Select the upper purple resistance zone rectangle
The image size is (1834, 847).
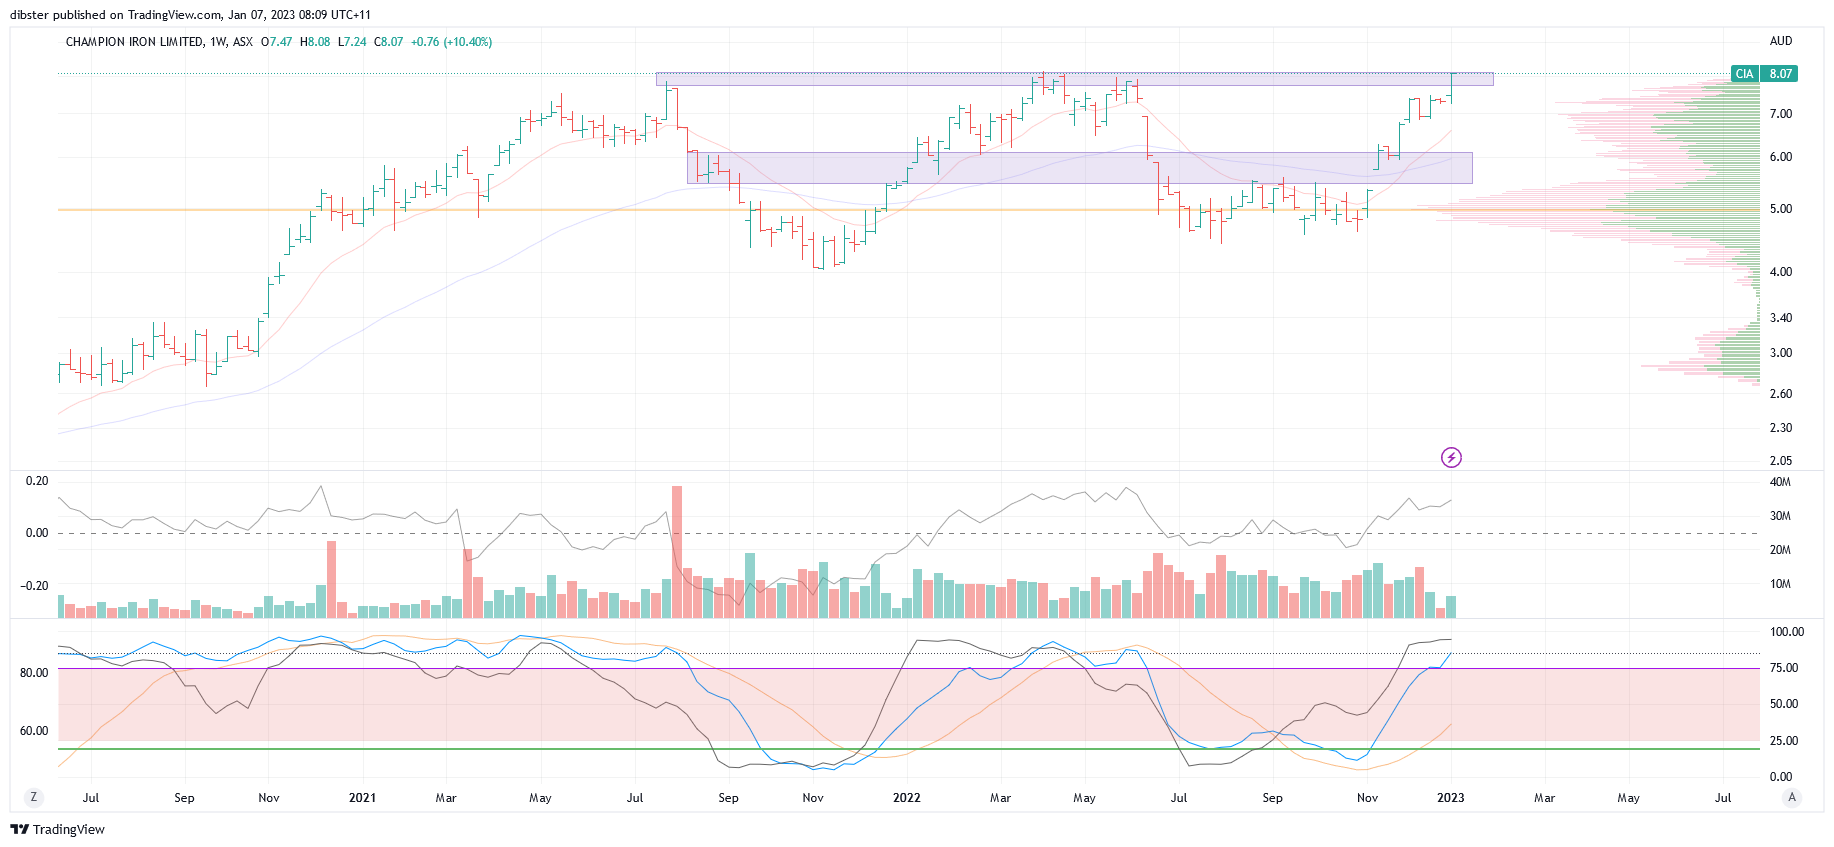[x=1074, y=79]
